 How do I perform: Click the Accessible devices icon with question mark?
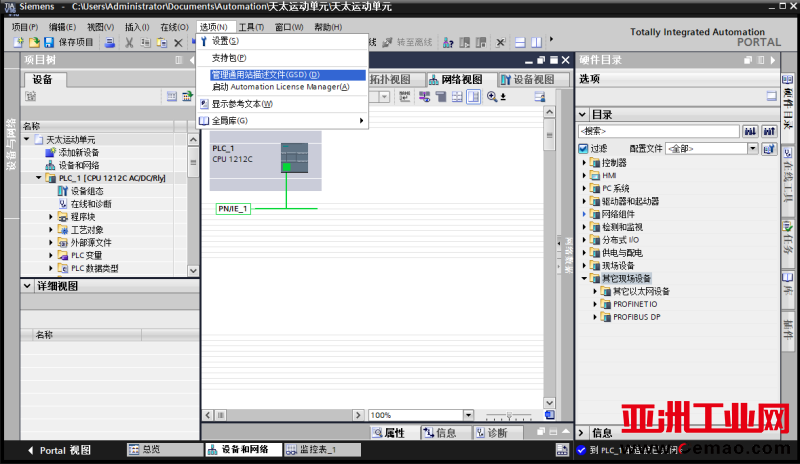click(448, 42)
